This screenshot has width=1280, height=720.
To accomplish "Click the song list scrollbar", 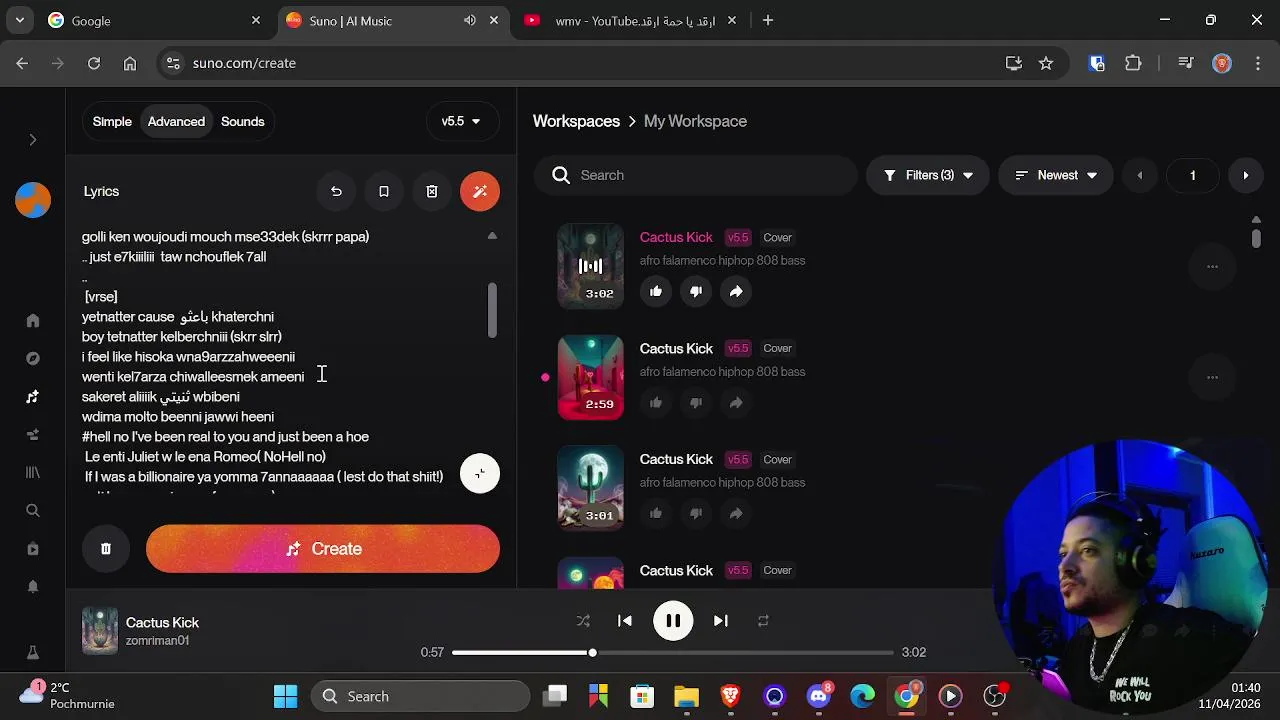I will click(x=1256, y=238).
